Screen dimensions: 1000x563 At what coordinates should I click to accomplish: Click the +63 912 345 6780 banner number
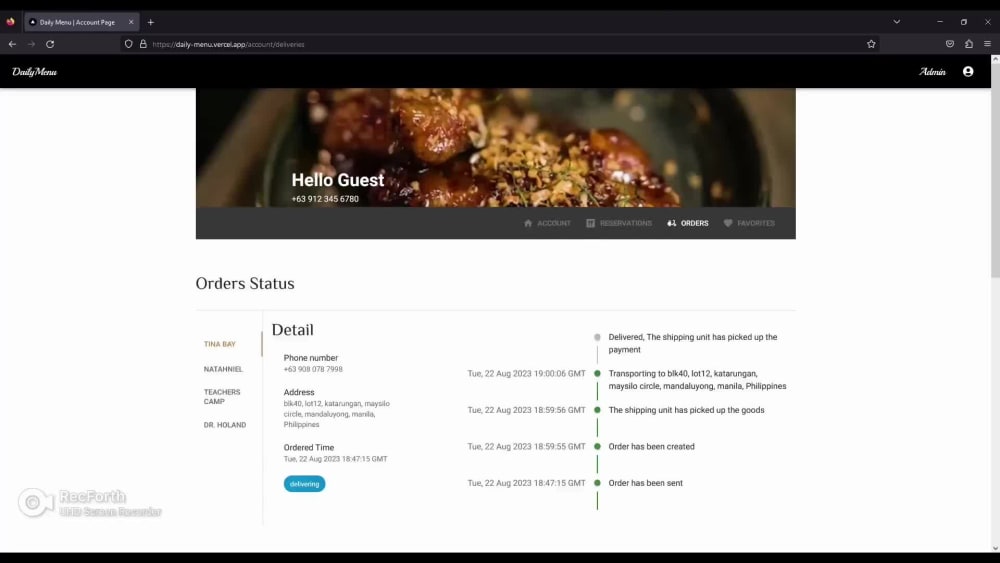(325, 199)
